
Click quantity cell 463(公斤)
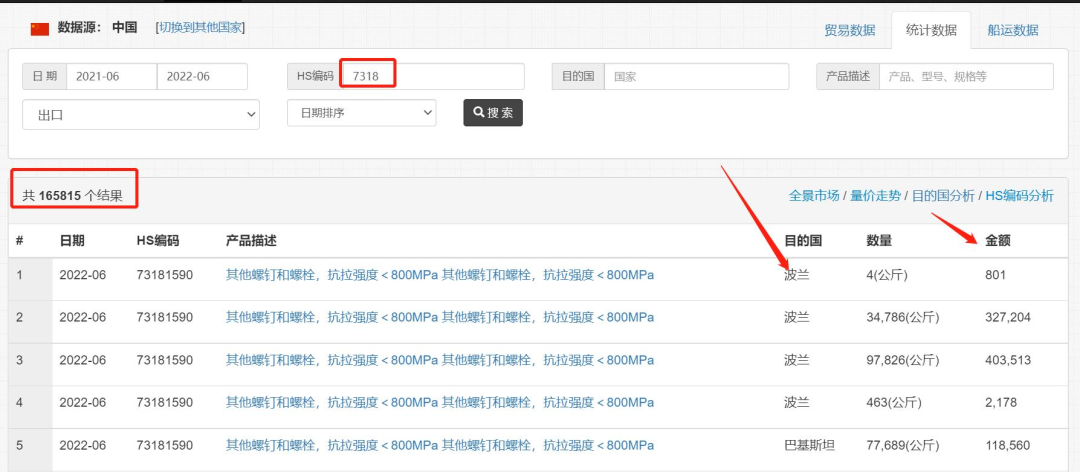tap(894, 402)
